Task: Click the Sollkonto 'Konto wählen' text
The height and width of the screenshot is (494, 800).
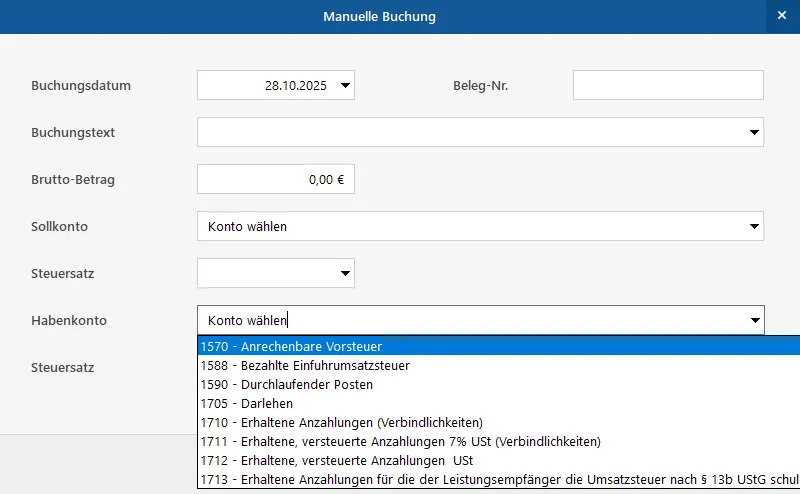Action: (248, 226)
